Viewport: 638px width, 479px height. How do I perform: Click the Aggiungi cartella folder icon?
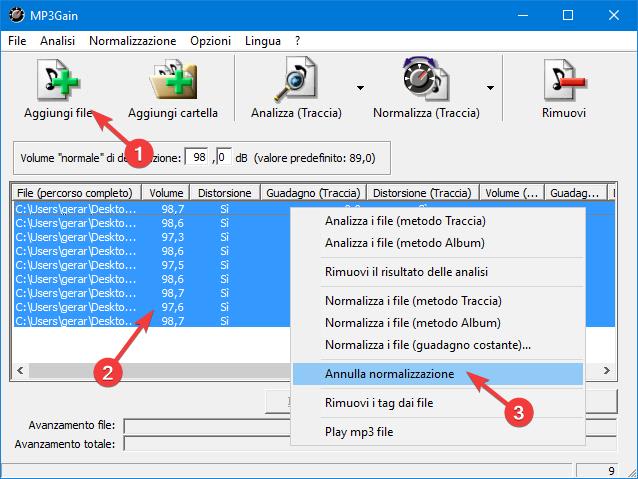[x=173, y=80]
